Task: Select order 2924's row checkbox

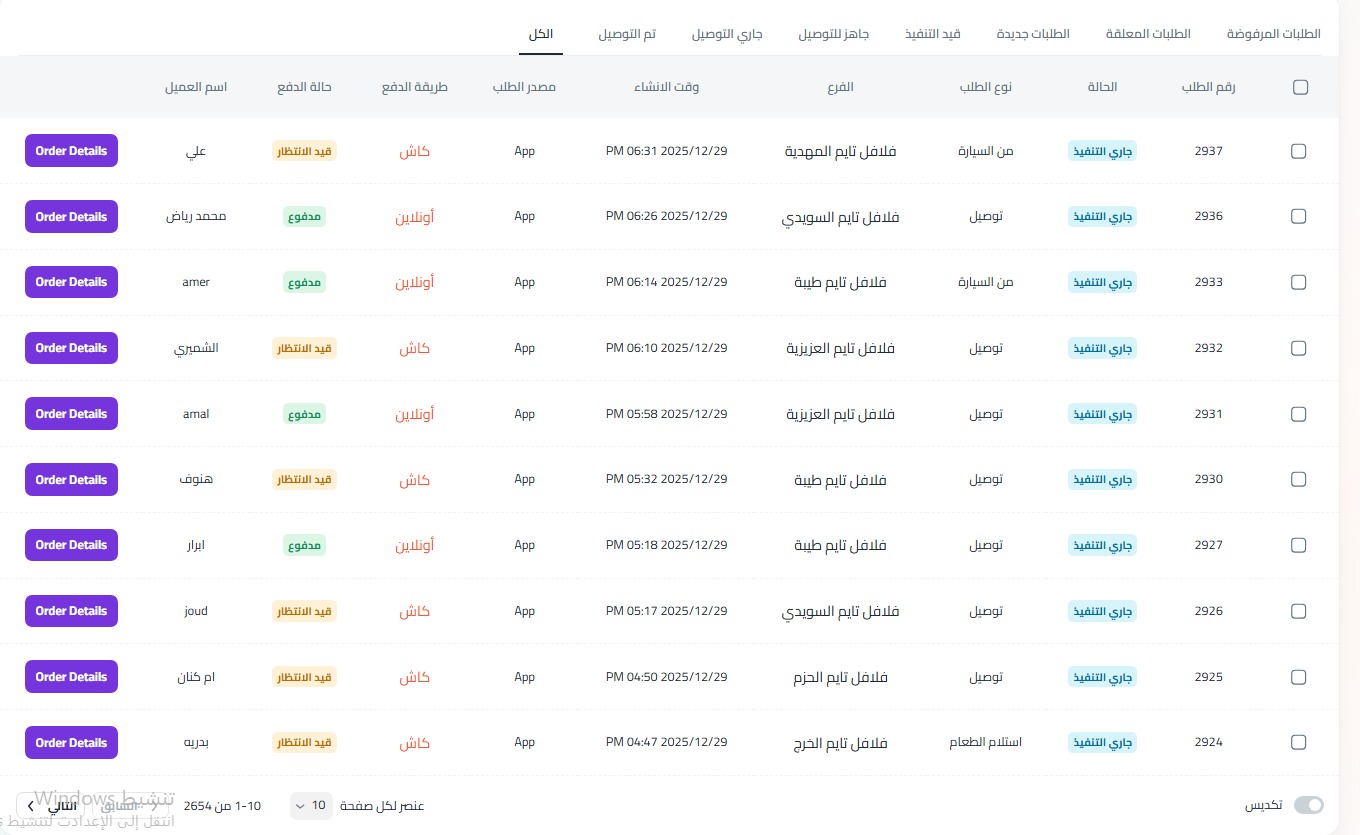Action: tap(1298, 742)
